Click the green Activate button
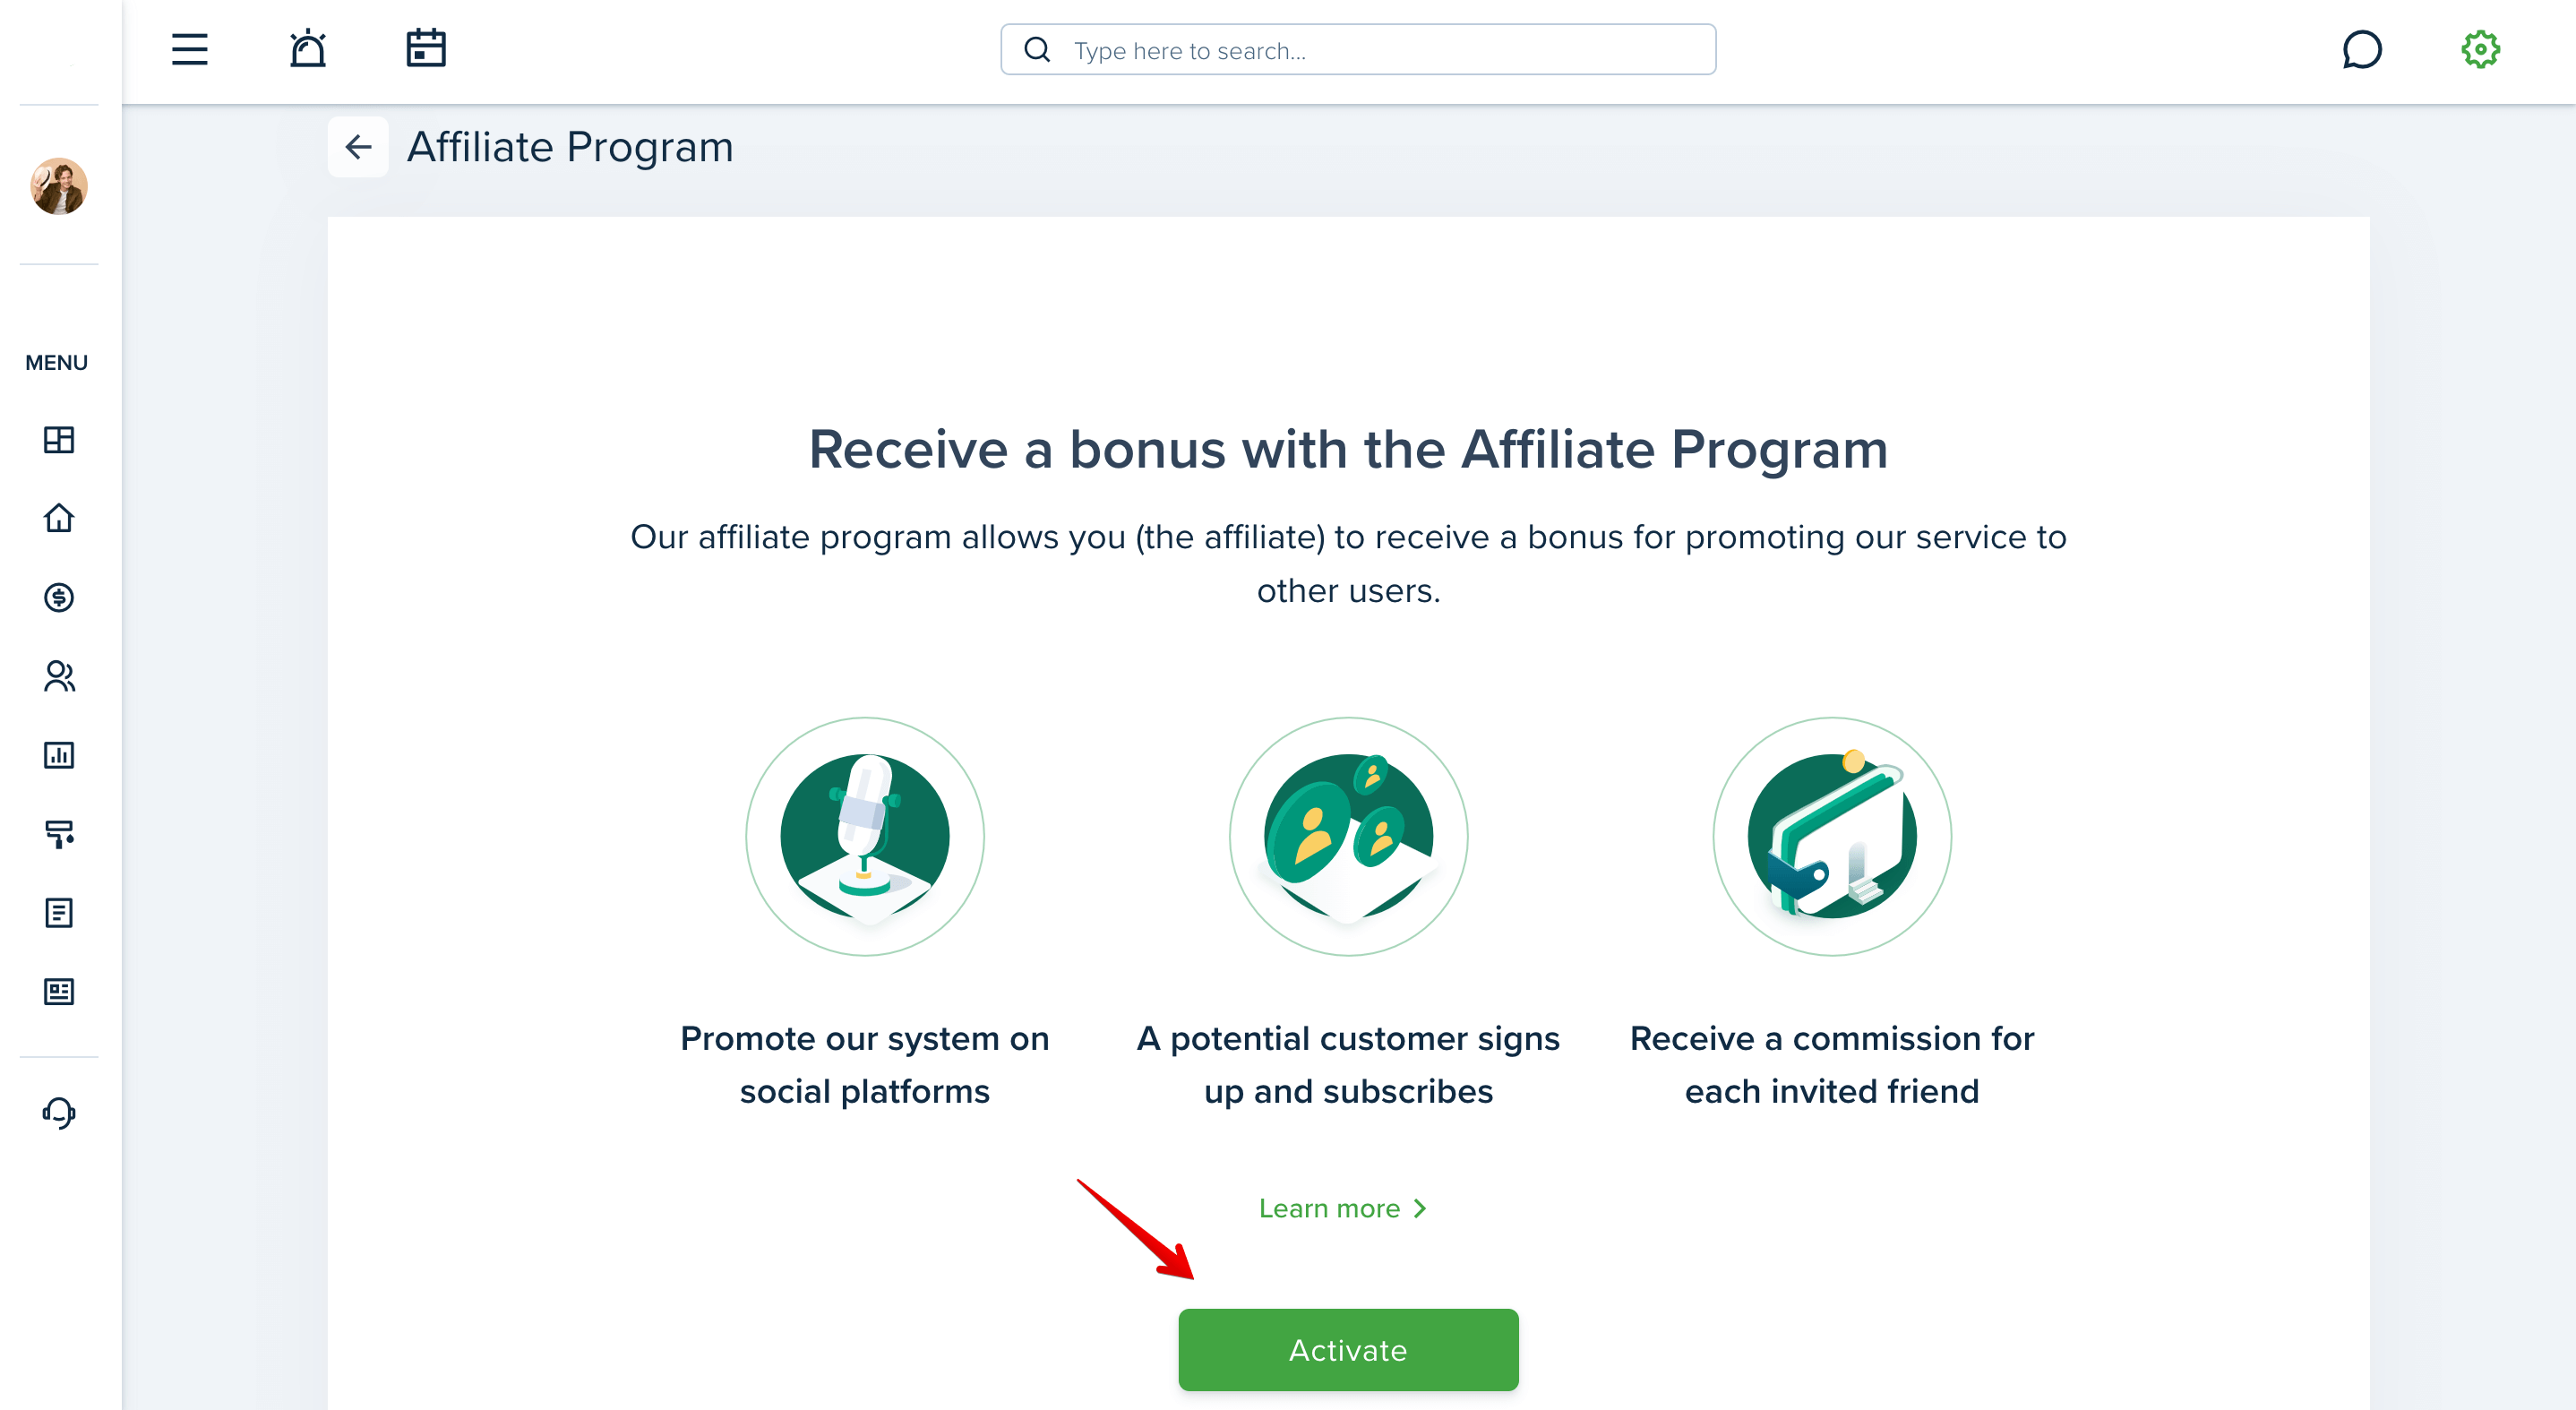2576x1410 pixels. 1348,1349
